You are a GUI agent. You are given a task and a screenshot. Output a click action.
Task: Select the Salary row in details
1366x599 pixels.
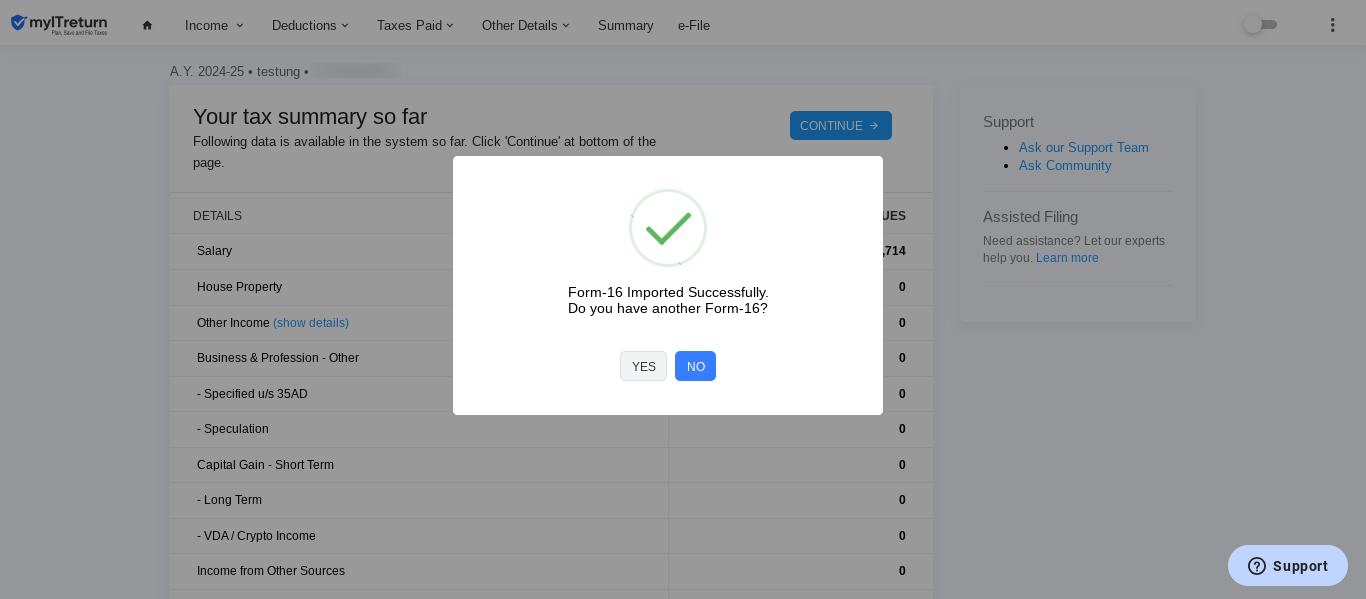click(x=215, y=251)
